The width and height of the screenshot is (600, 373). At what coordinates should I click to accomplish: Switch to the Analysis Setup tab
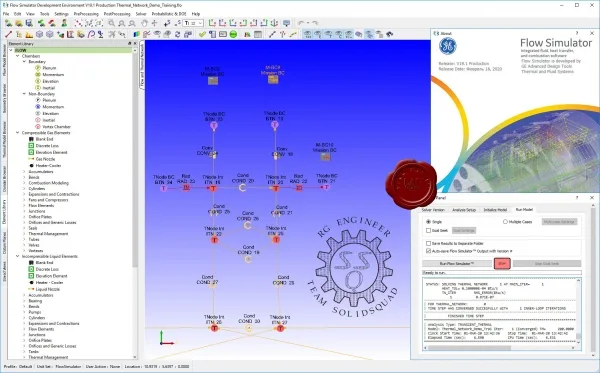pyautogui.click(x=464, y=210)
